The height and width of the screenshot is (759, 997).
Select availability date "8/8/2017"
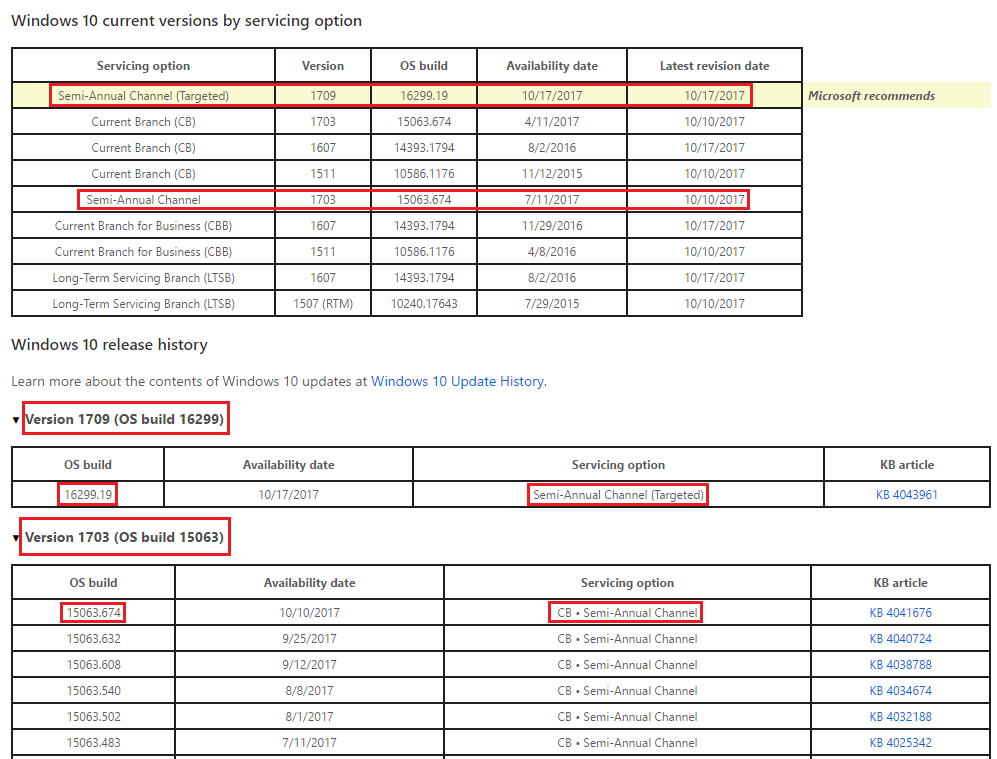(309, 691)
